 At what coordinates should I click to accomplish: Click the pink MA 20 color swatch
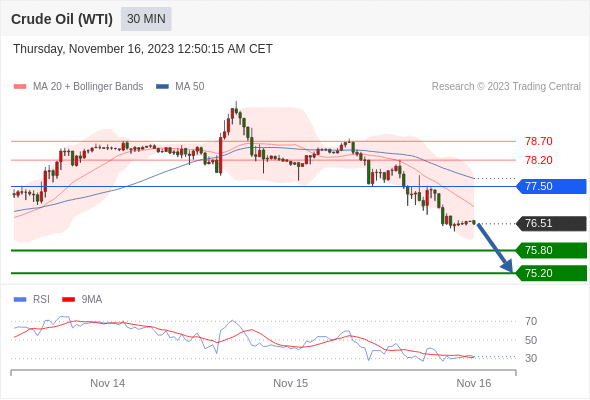coord(20,87)
